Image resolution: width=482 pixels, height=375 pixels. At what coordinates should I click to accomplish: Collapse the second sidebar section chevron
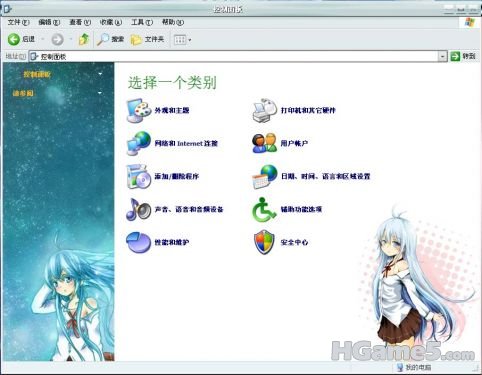click(100, 93)
